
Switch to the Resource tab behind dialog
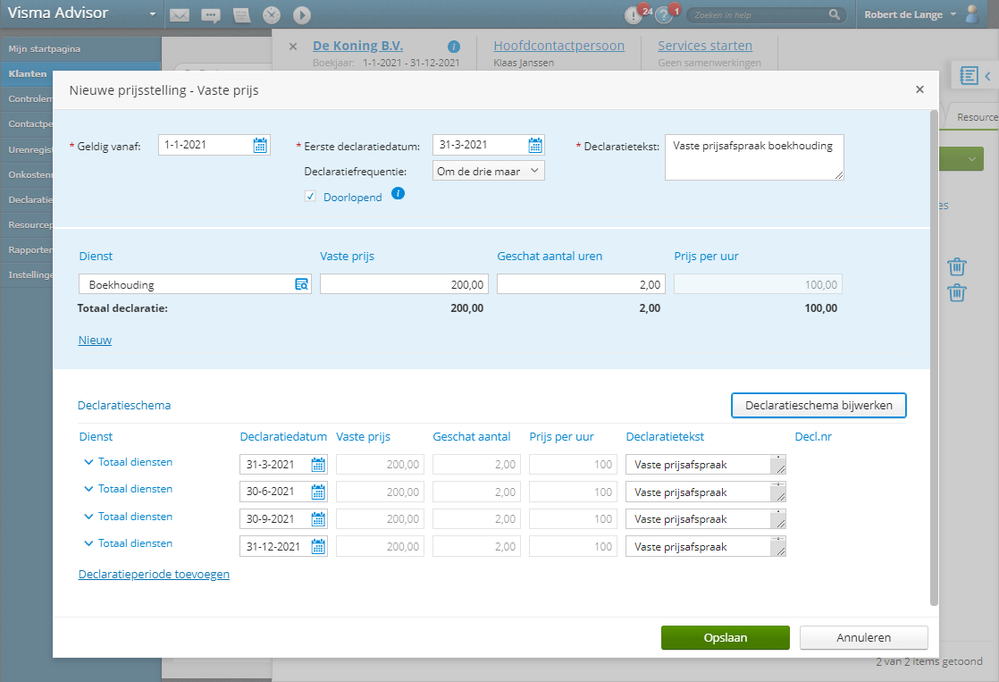pyautogui.click(x=975, y=117)
